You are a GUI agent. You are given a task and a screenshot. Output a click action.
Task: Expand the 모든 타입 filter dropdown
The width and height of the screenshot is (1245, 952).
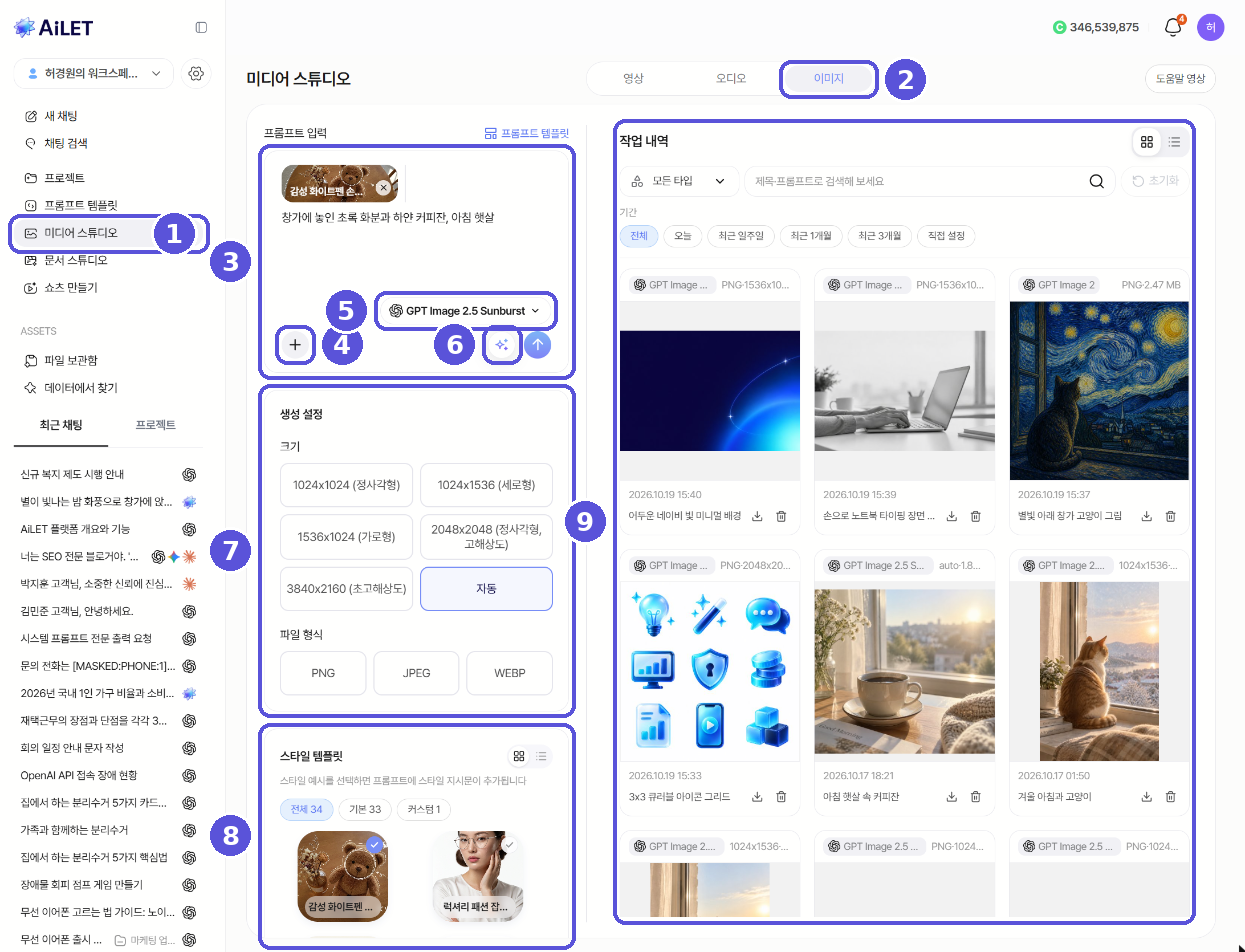[x=679, y=181]
